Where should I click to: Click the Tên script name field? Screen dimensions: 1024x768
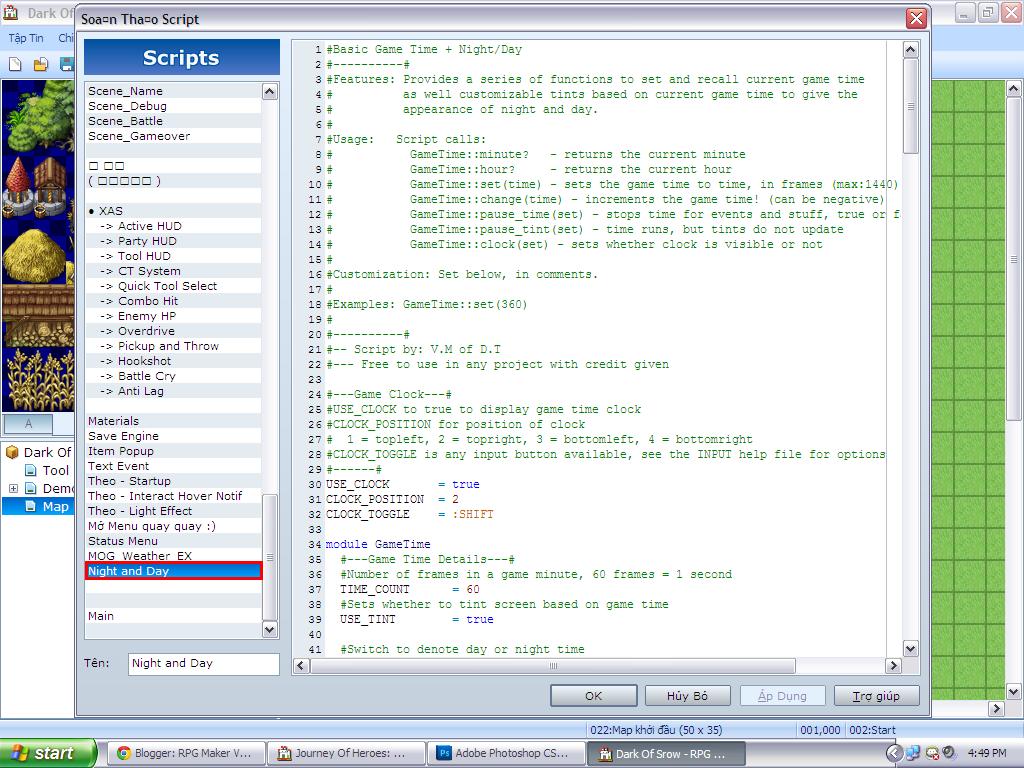click(204, 664)
